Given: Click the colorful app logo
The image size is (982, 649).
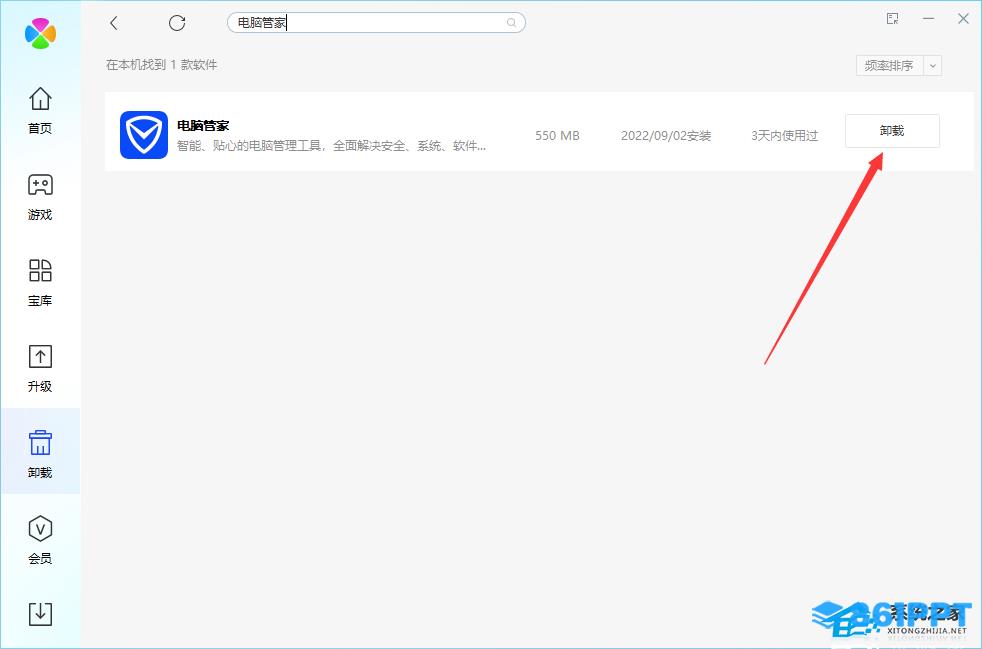Looking at the screenshot, I should pyautogui.click(x=41, y=33).
